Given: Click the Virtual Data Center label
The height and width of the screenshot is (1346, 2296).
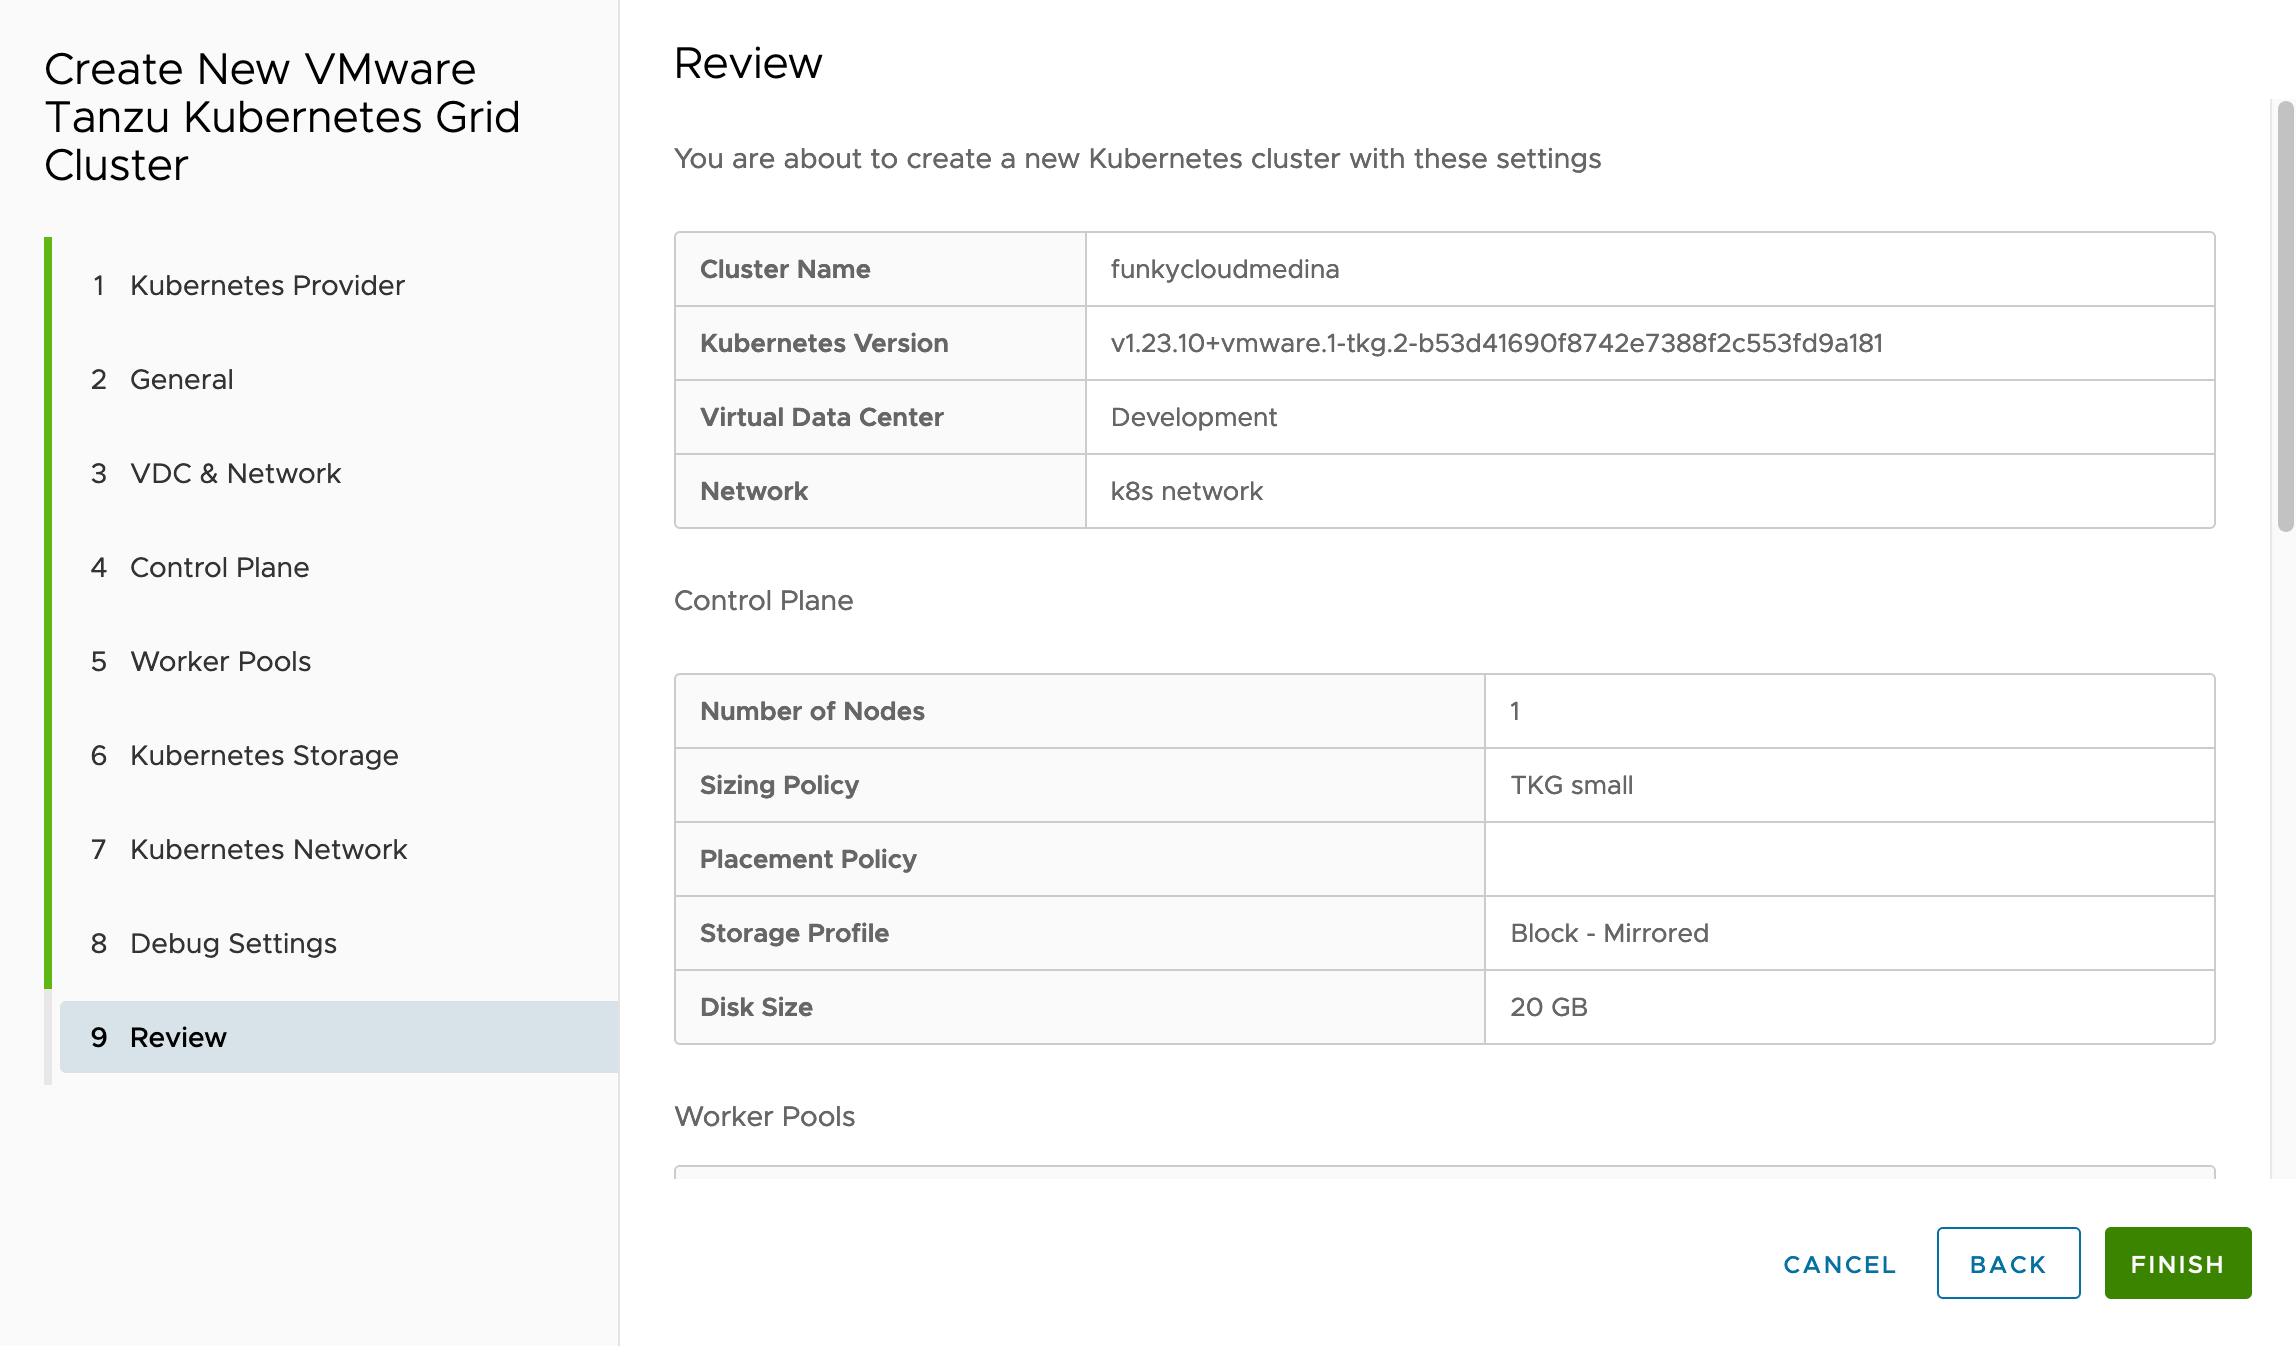Looking at the screenshot, I should tap(821, 417).
